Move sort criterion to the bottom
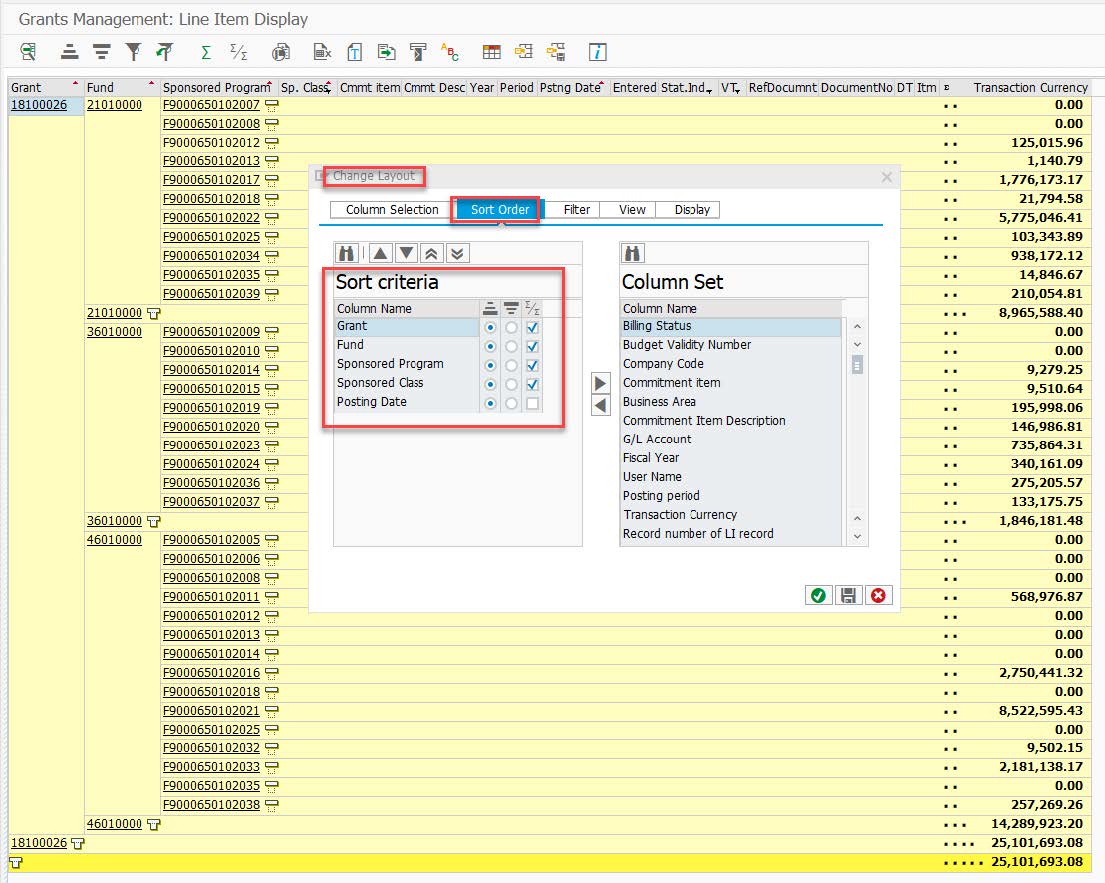 coord(457,253)
